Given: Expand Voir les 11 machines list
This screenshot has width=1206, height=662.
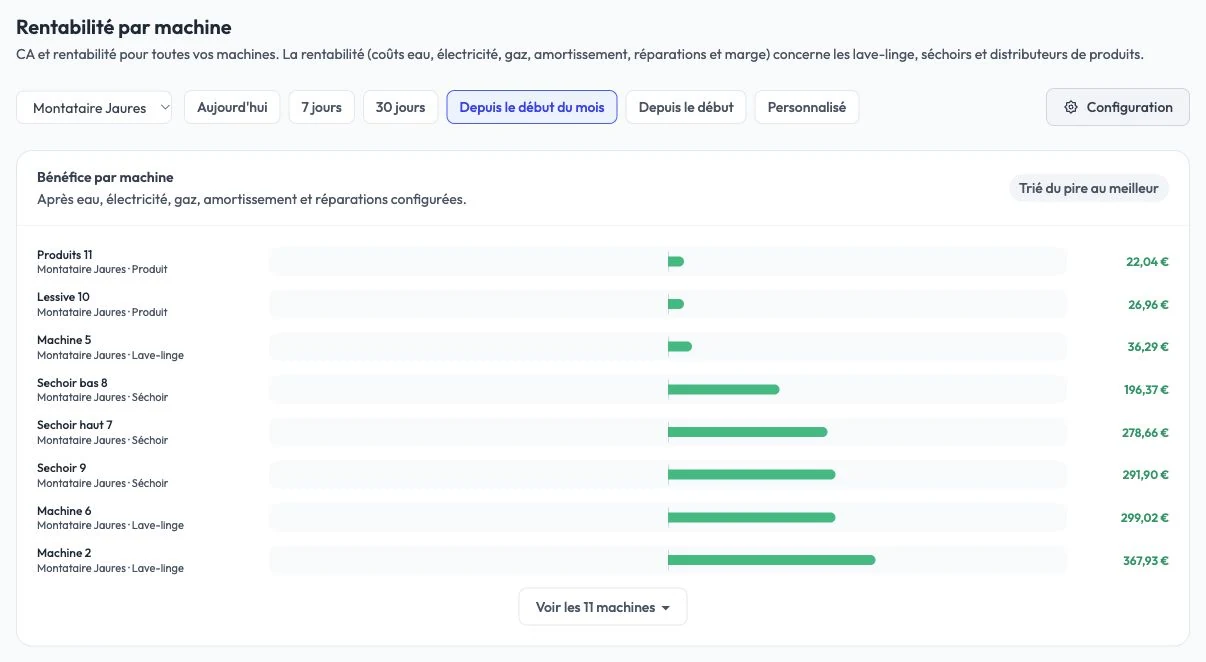Looking at the screenshot, I should (x=603, y=607).
